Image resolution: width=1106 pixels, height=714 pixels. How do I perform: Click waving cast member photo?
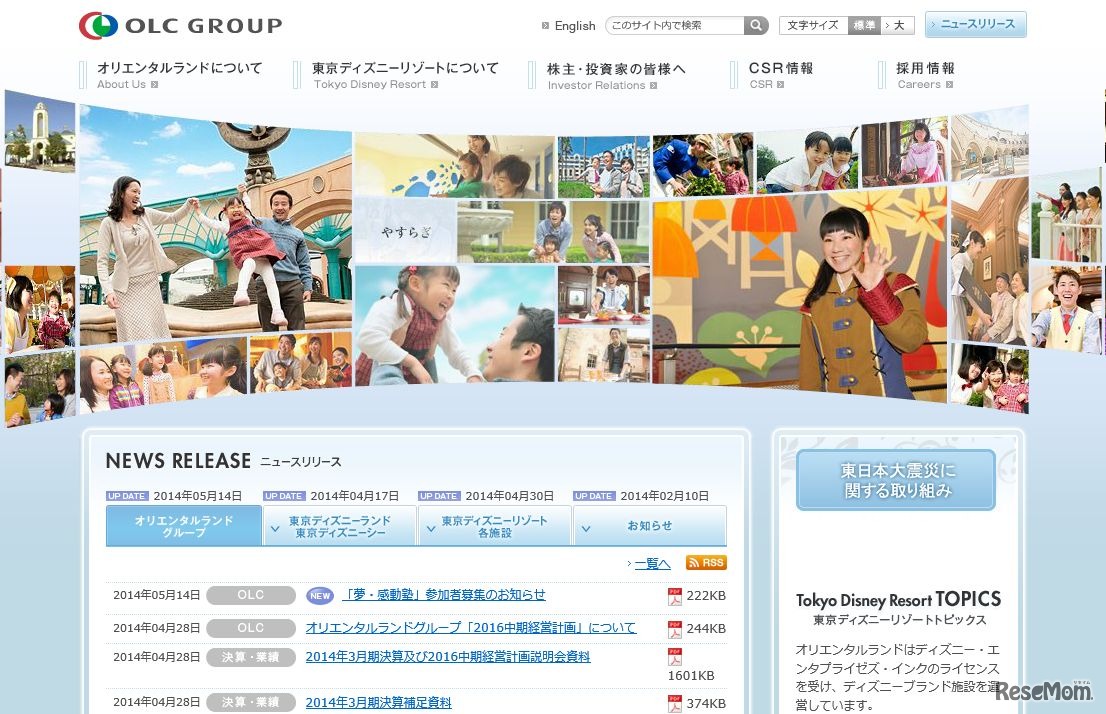click(x=799, y=296)
